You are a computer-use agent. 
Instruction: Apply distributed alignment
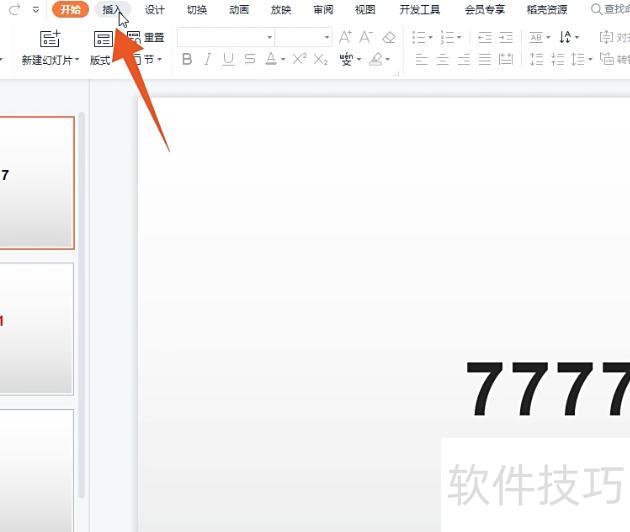click(506, 60)
